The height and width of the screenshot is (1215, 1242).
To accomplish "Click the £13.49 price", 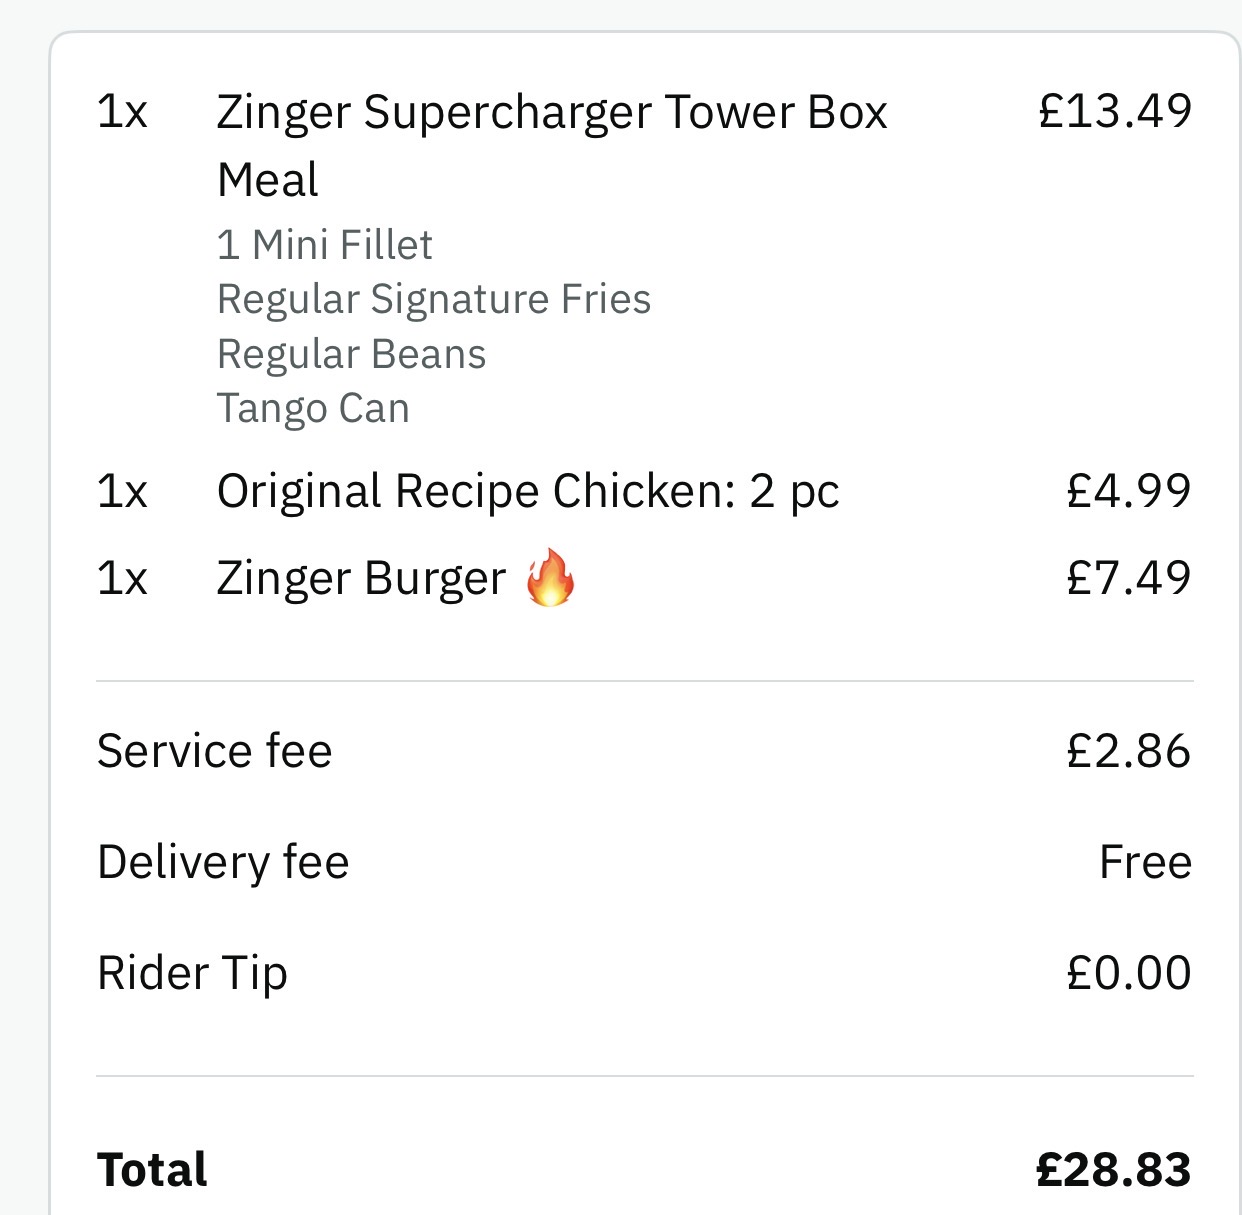I will 1115,111.
